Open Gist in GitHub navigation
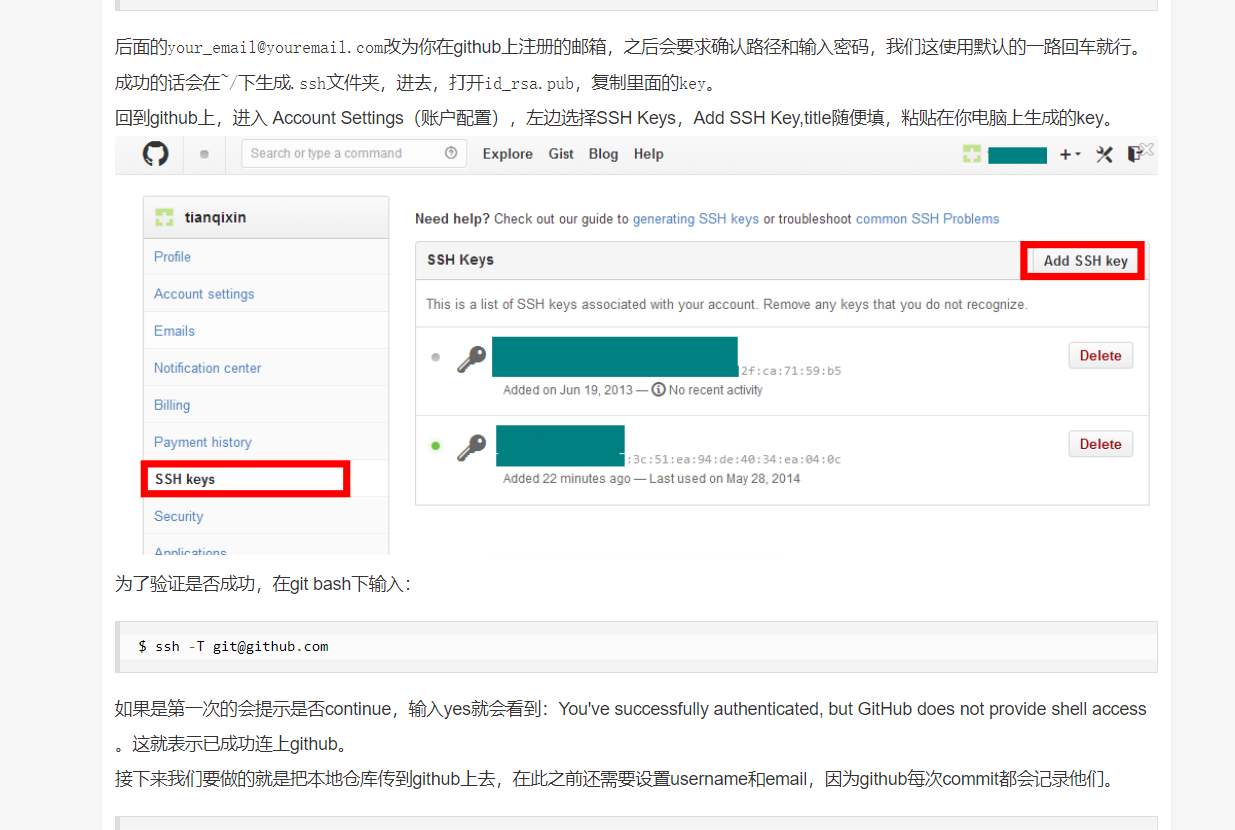 561,154
